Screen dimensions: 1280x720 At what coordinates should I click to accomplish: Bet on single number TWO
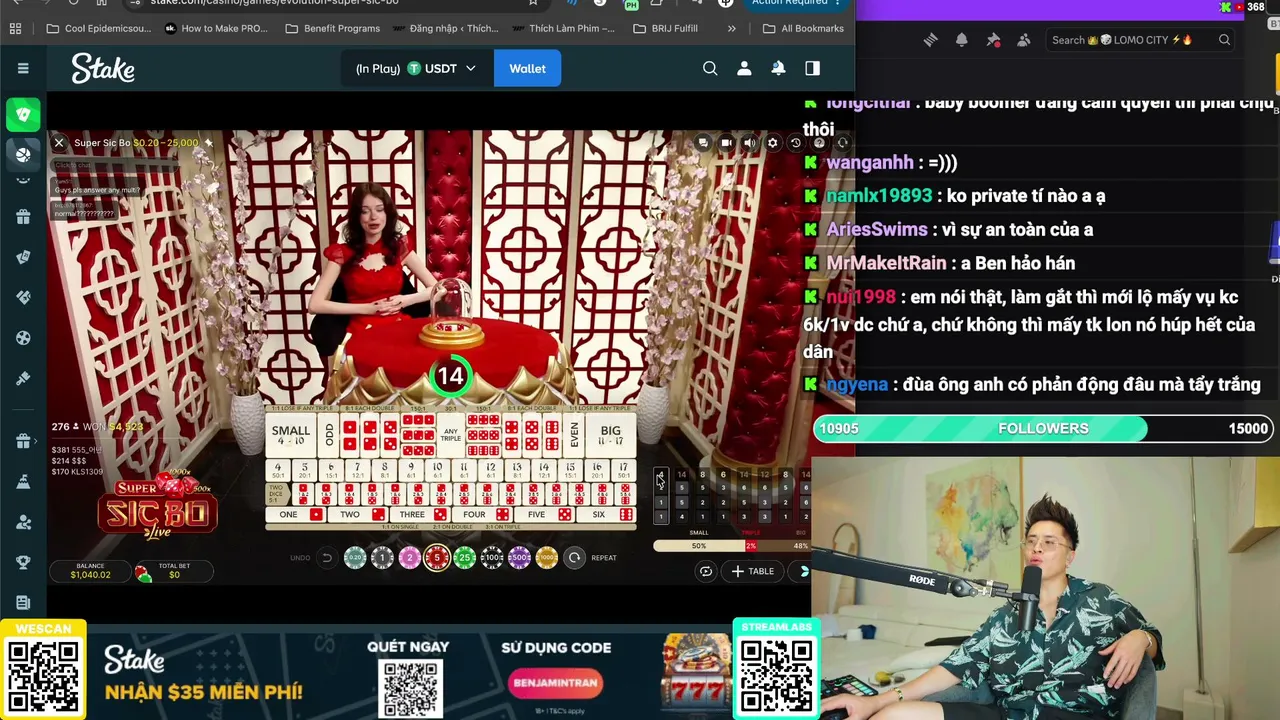click(x=358, y=515)
